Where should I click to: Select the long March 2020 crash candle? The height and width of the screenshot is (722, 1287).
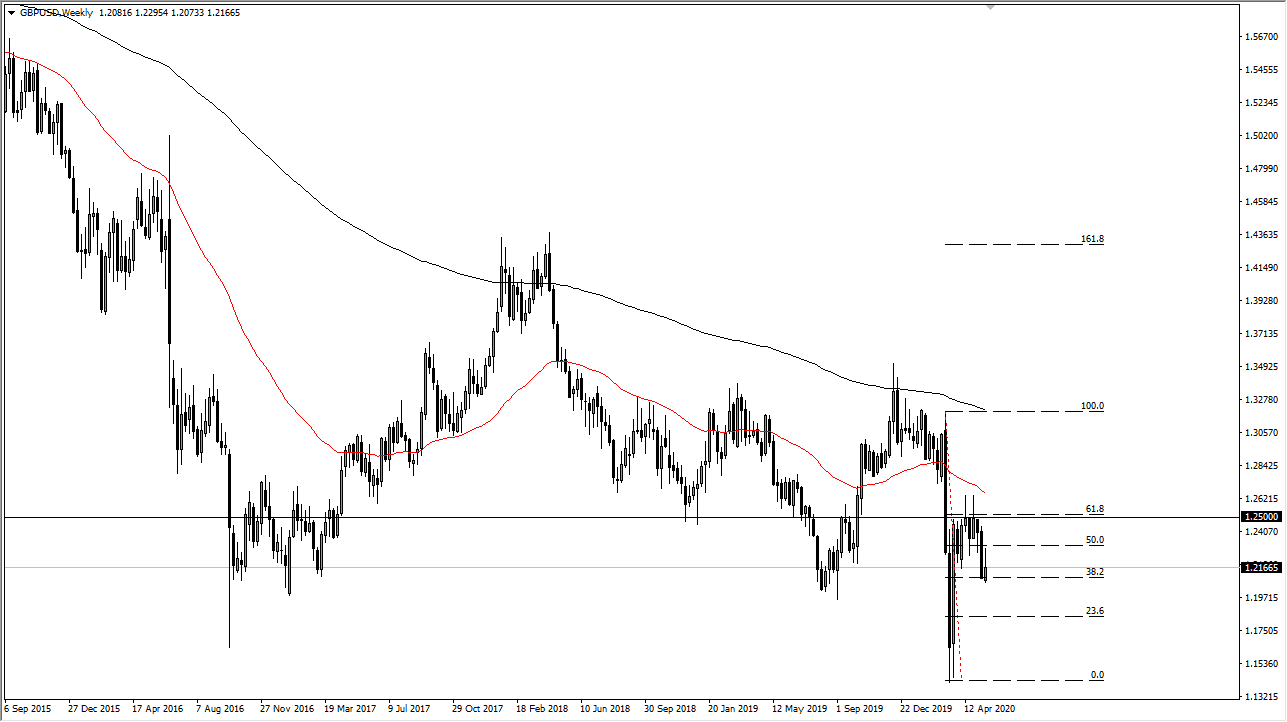tap(948, 550)
